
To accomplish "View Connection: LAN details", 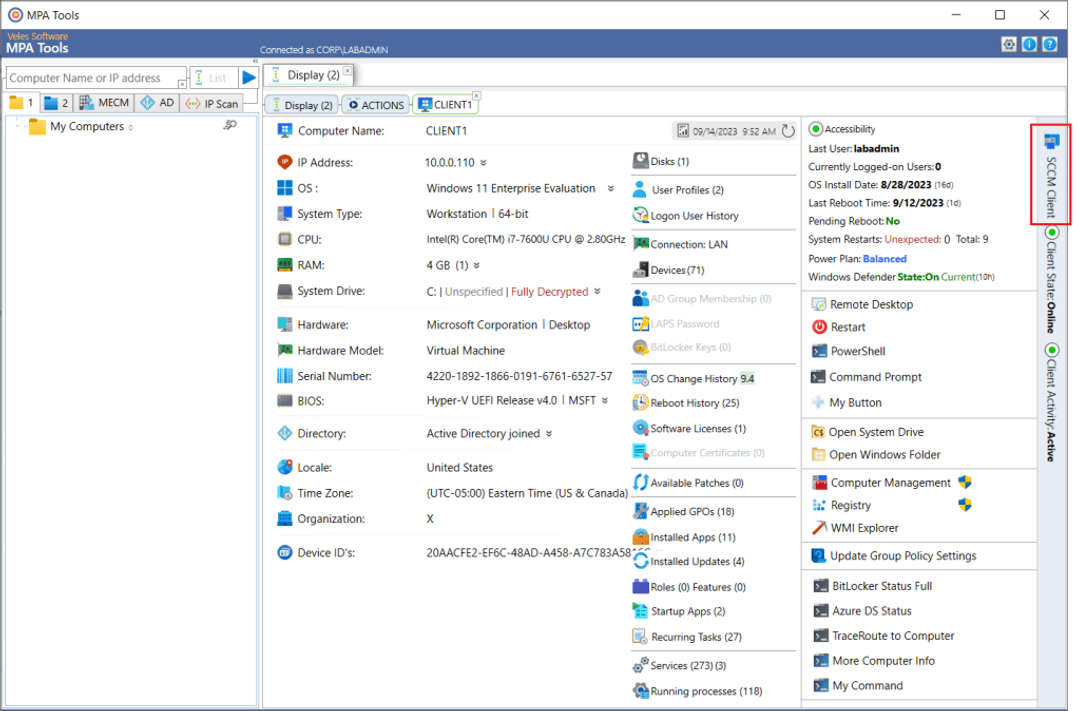I will [681, 245].
